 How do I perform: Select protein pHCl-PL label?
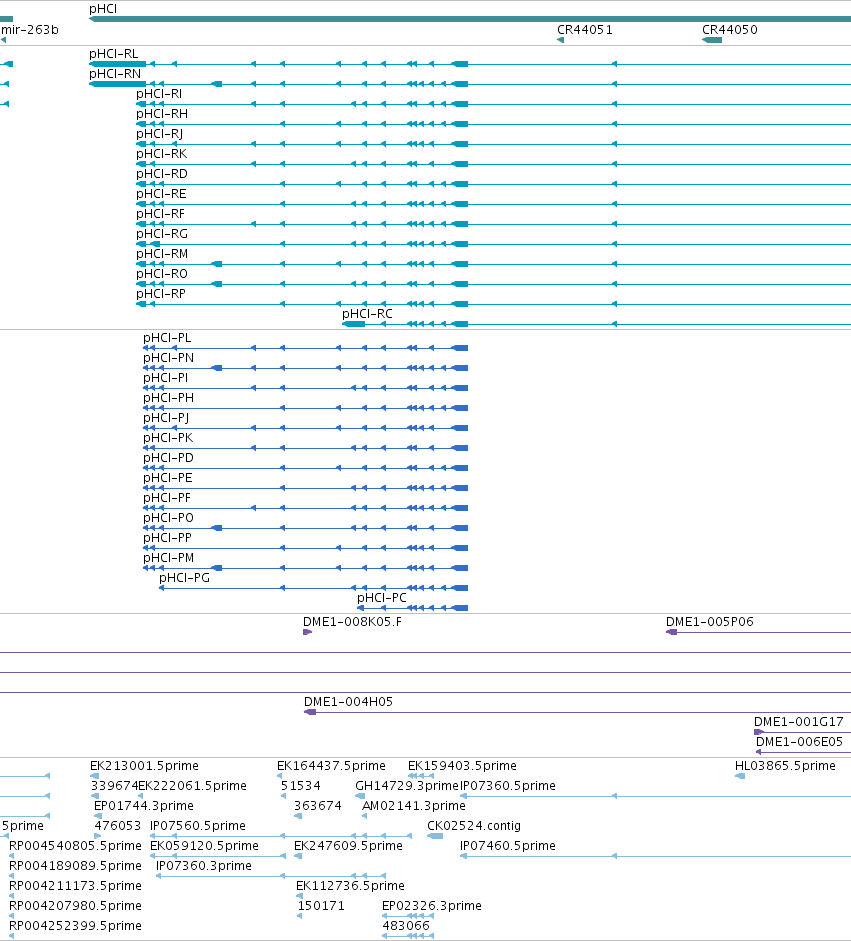(x=167, y=337)
